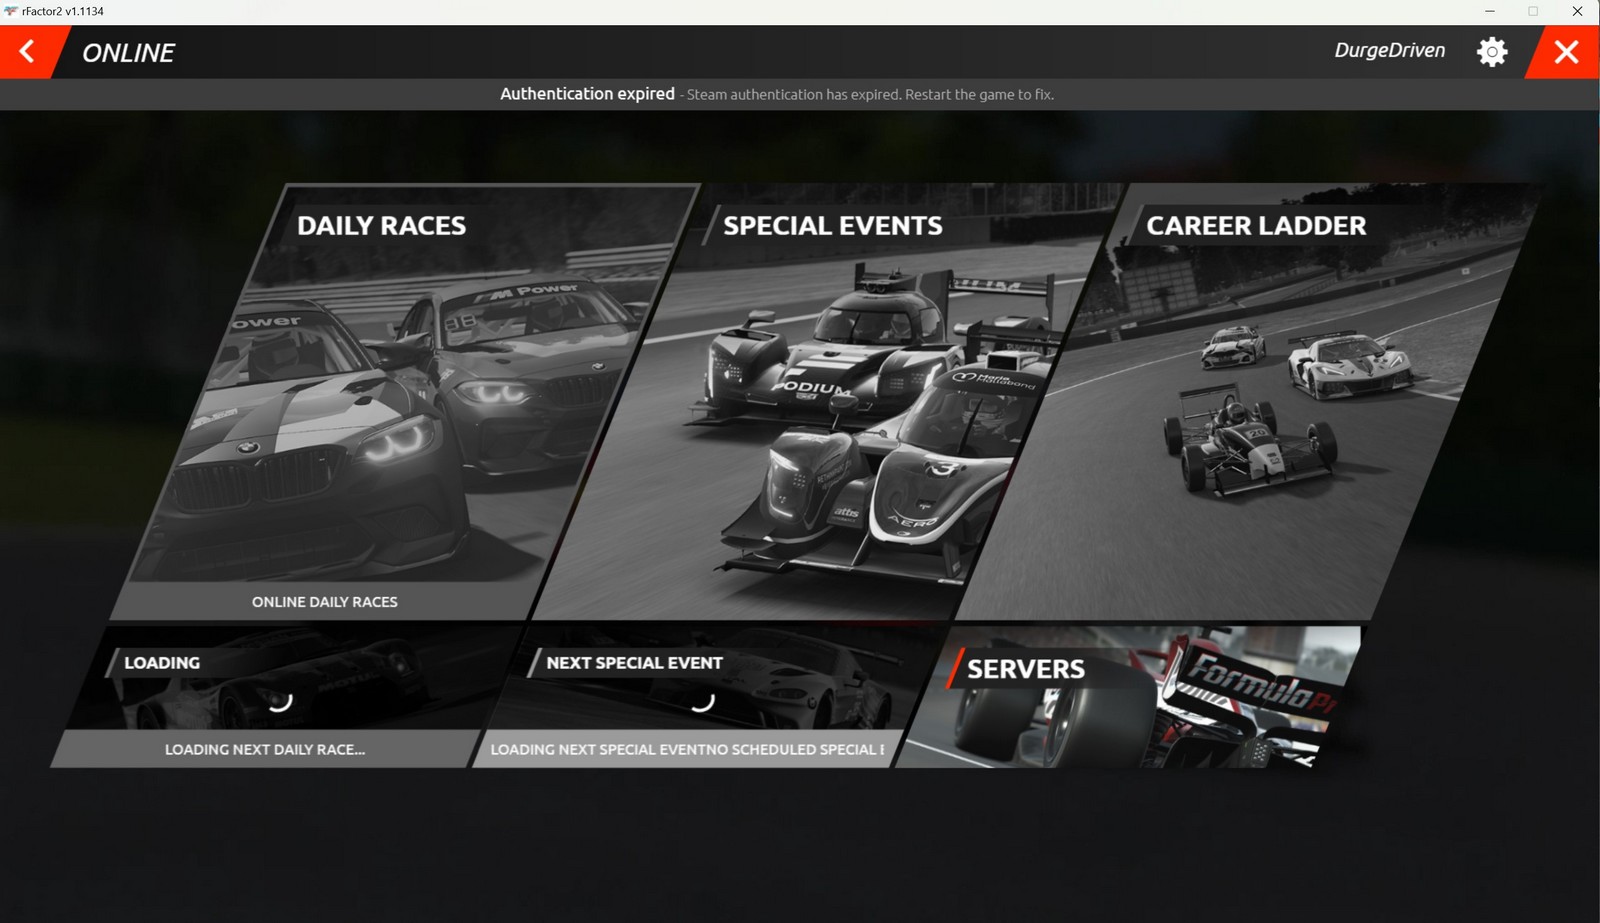Close the rFactor2 window from title bar
1600x923 pixels.
[x=1577, y=12]
